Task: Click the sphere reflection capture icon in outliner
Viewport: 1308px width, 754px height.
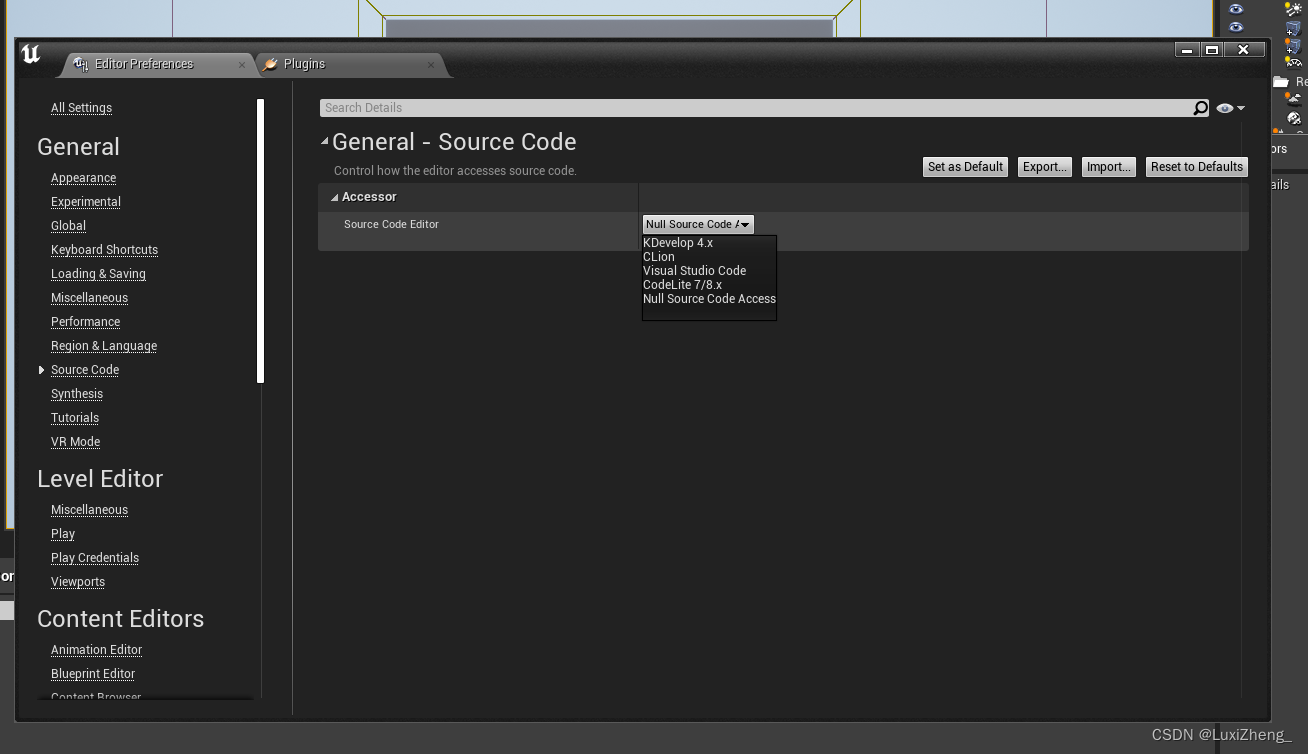Action: 1293,118
